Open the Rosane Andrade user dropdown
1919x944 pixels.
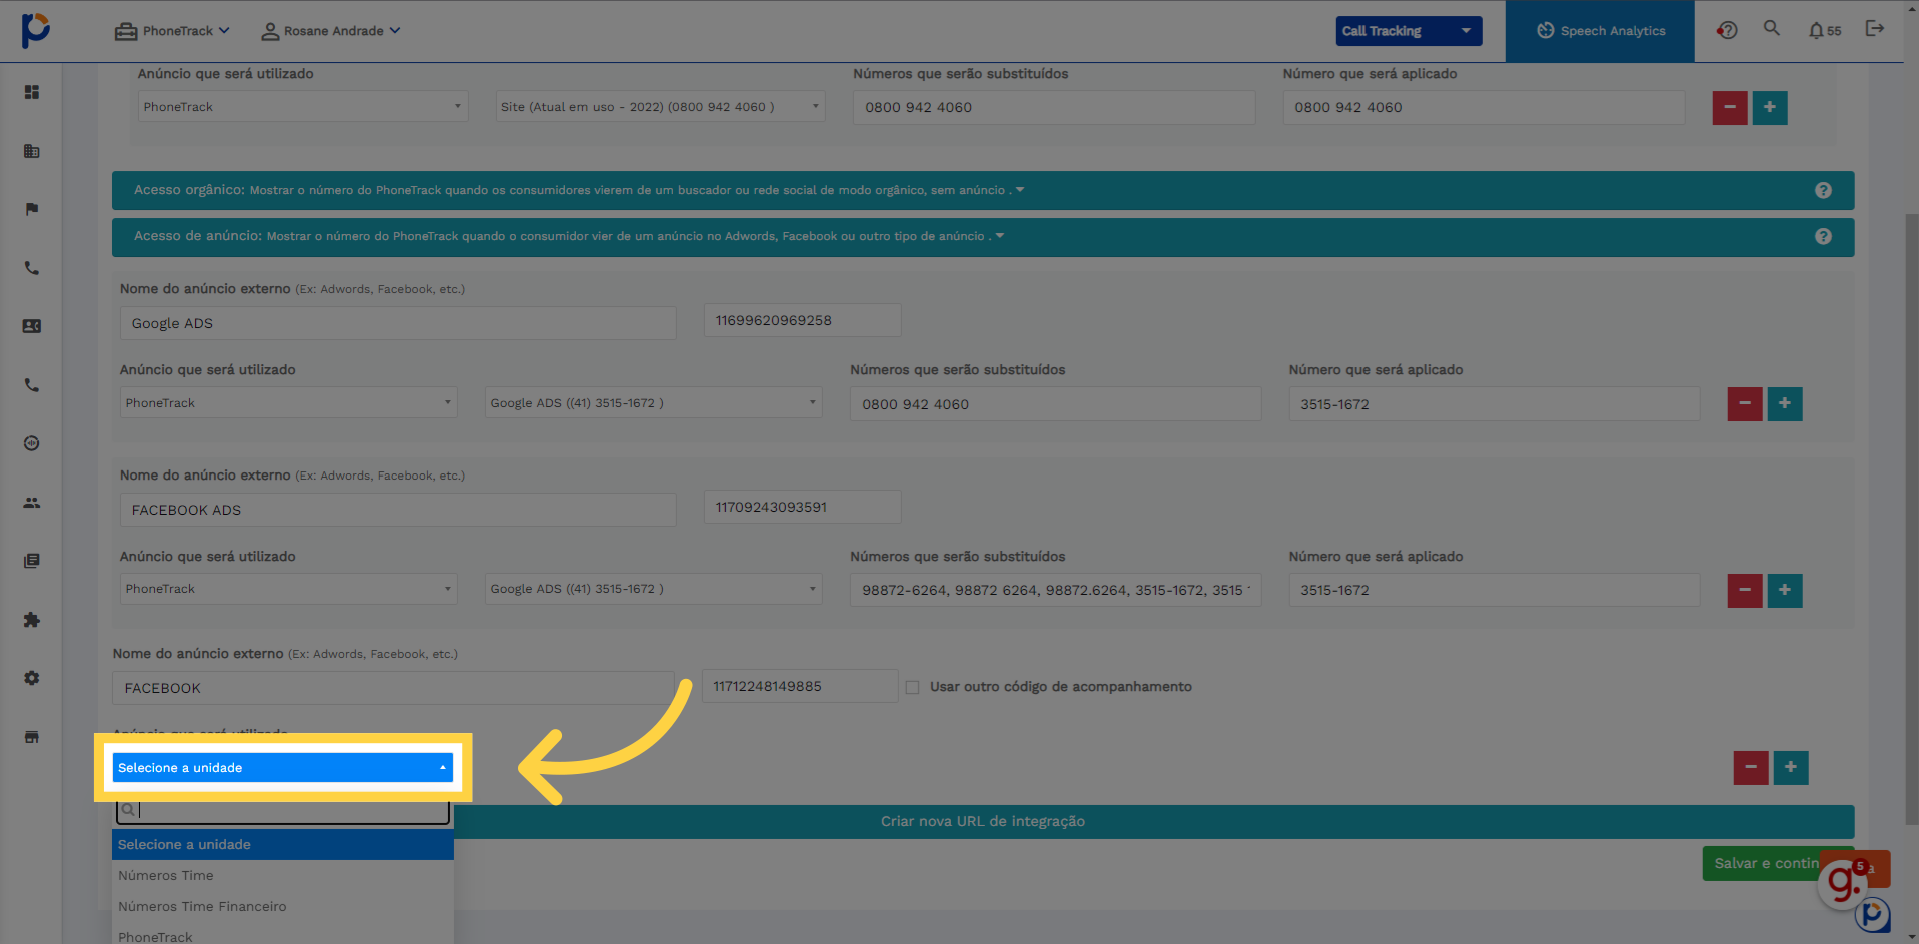tap(331, 31)
